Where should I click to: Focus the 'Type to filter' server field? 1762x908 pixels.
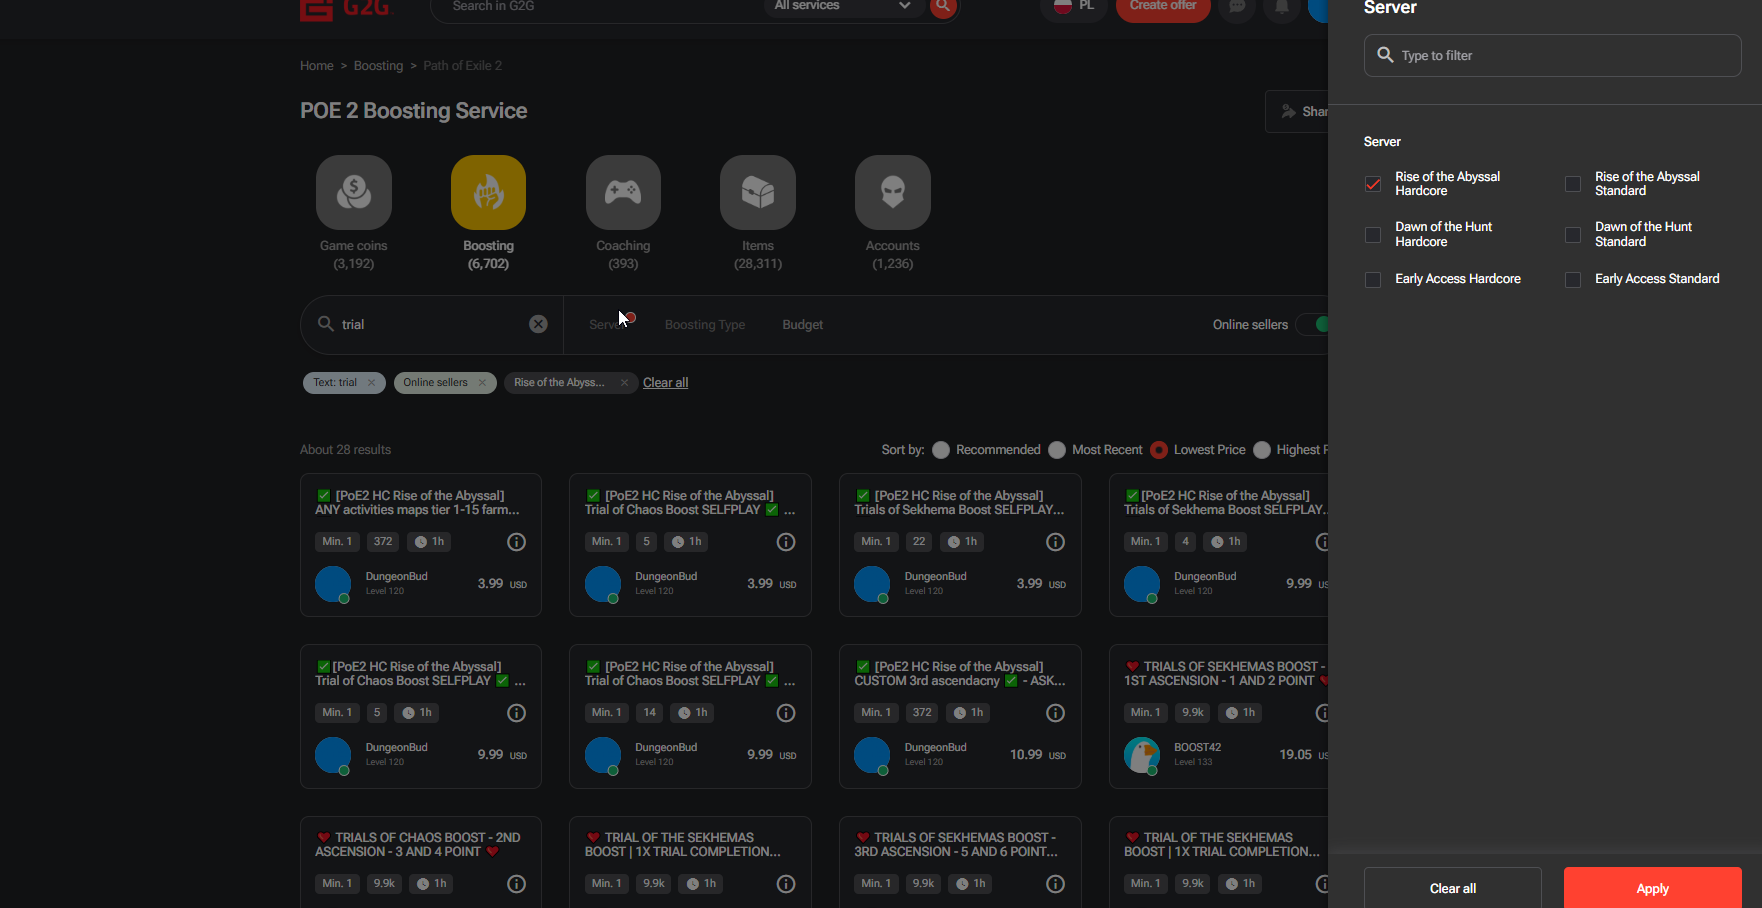coord(1552,55)
